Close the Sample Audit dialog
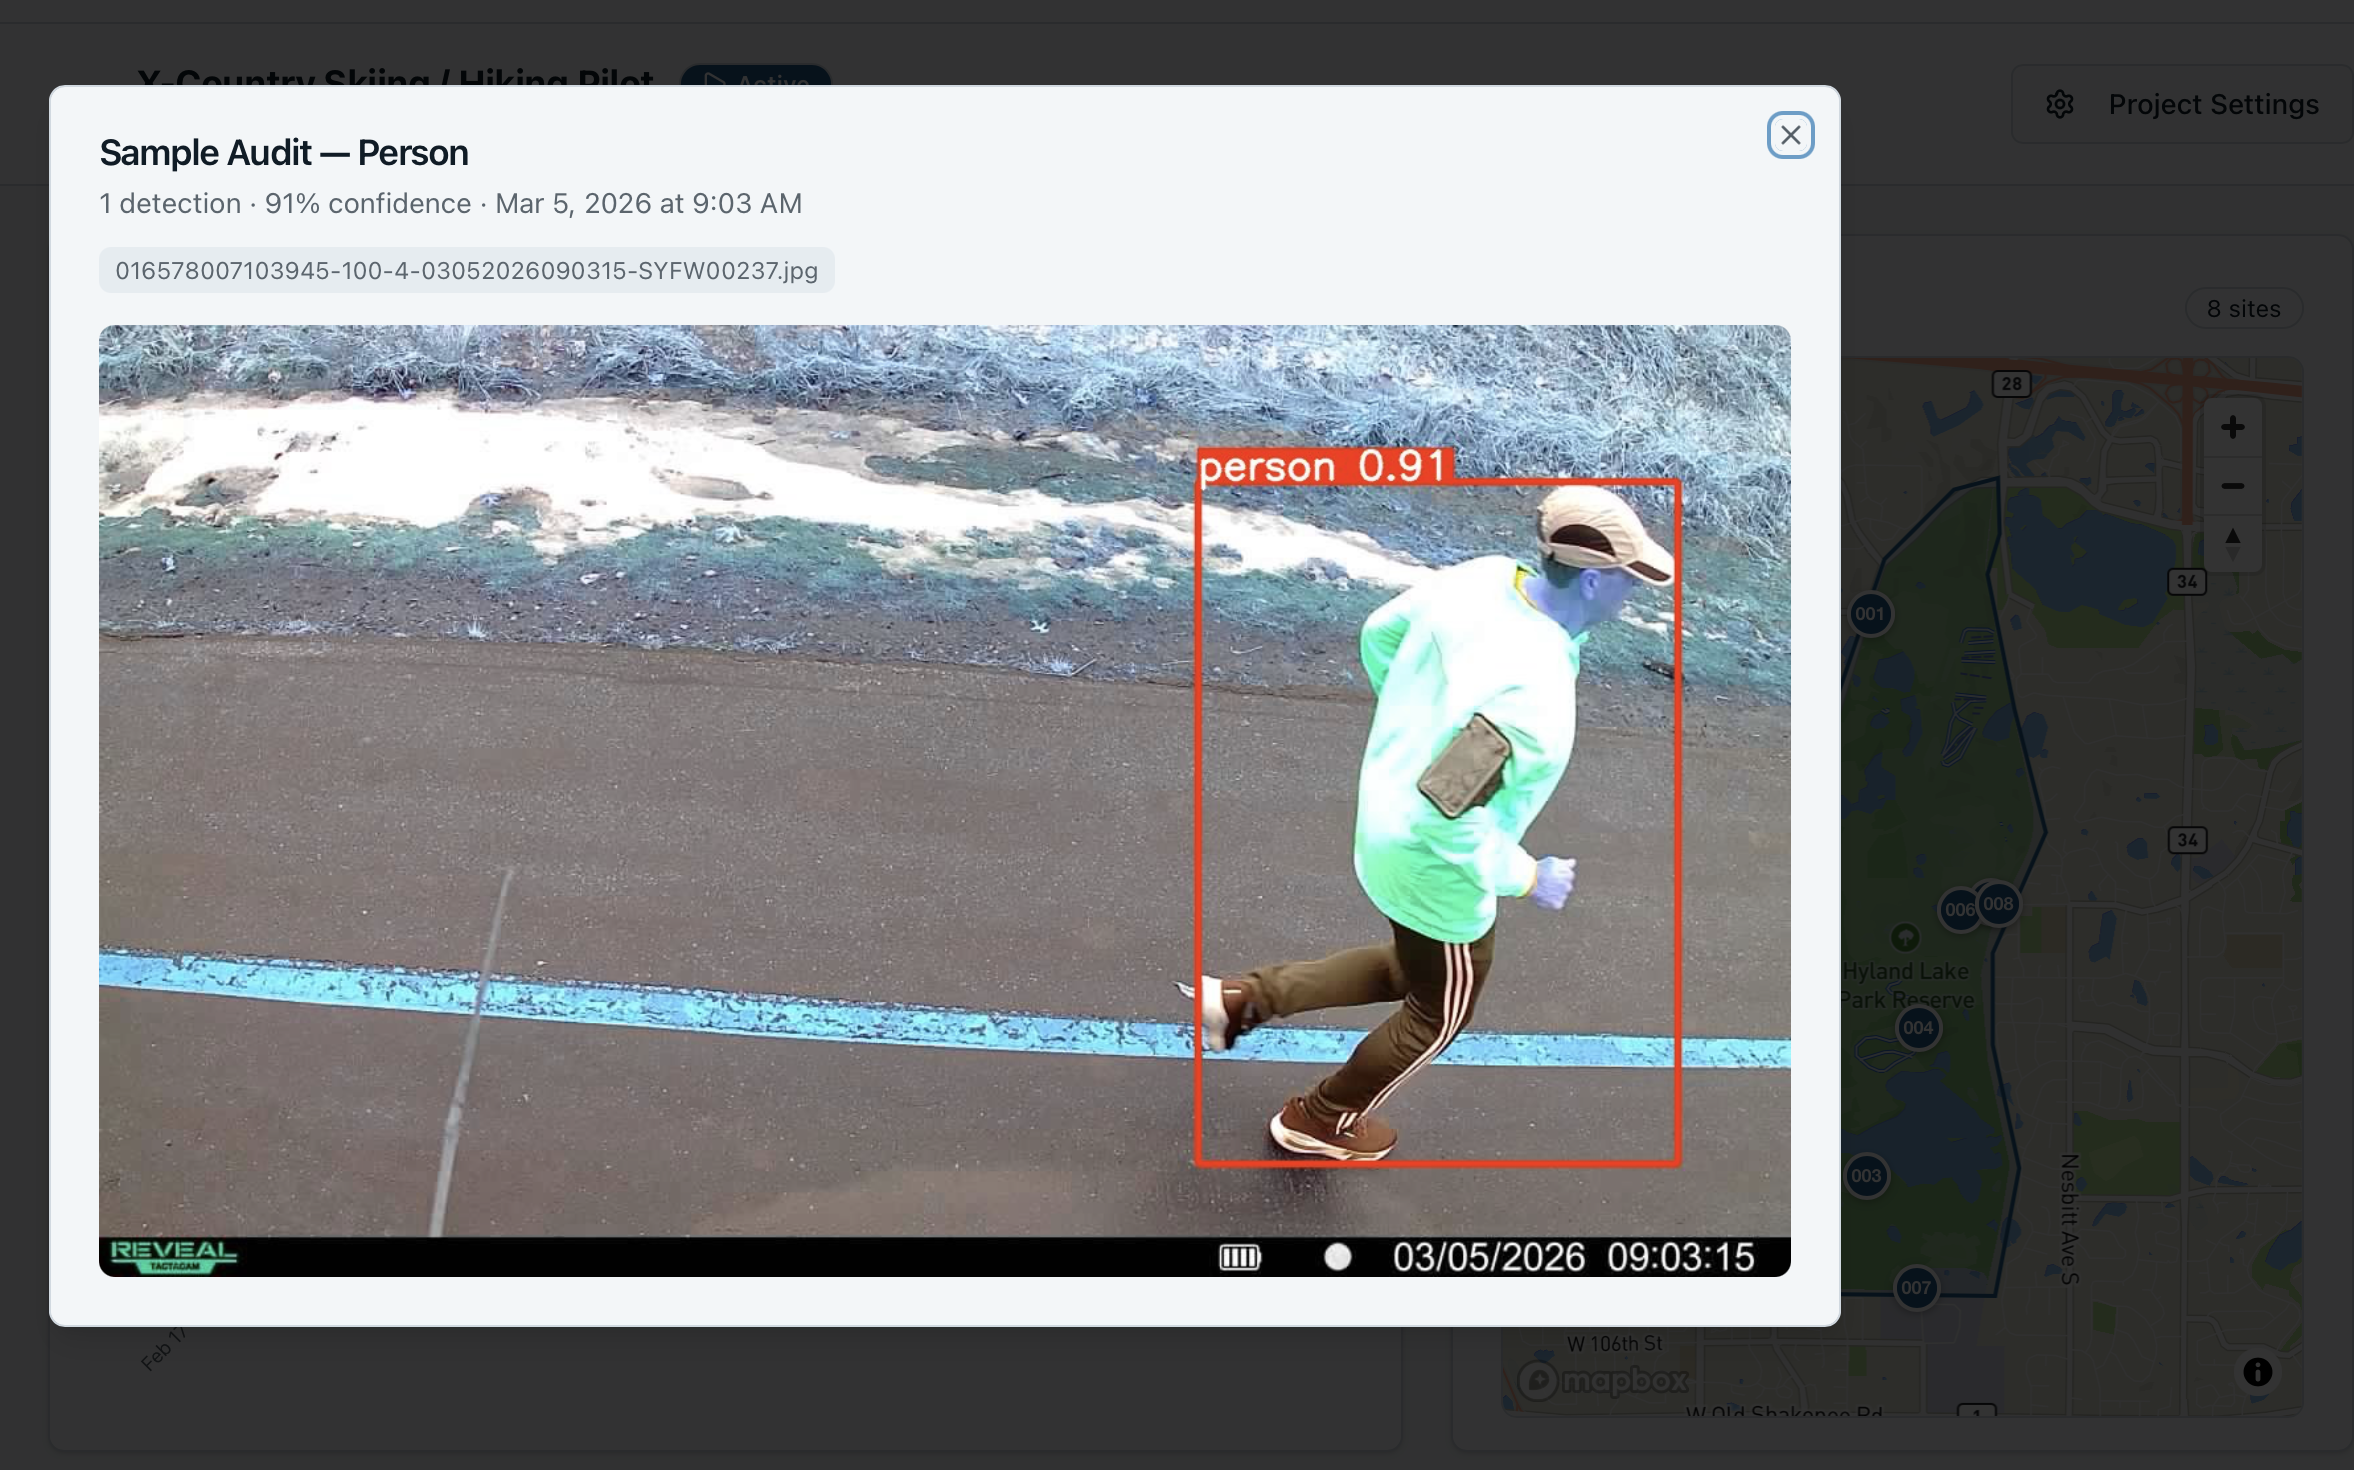This screenshot has width=2354, height=1470. pos(1790,135)
